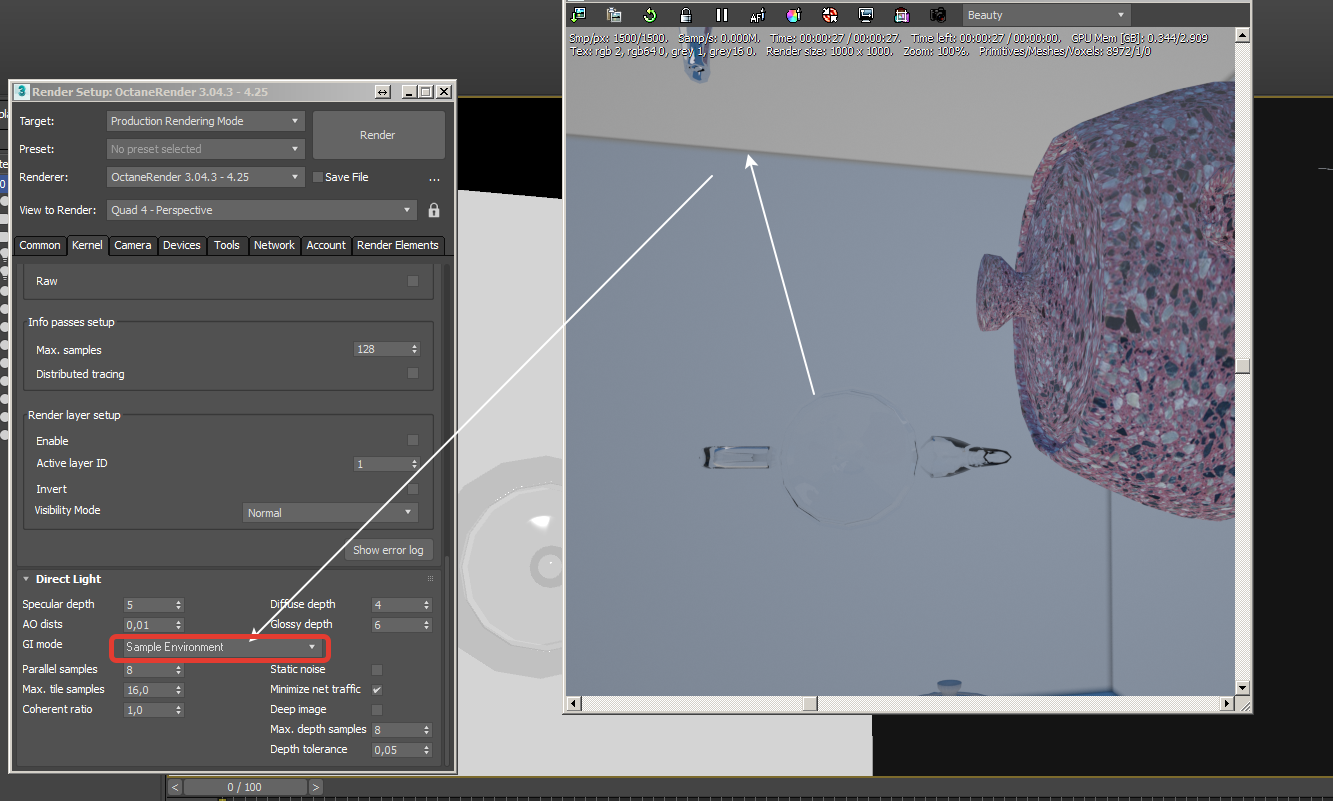The height and width of the screenshot is (801, 1333).
Task: Click the camera snapshot icon in viewport toolbar
Action: 937,15
